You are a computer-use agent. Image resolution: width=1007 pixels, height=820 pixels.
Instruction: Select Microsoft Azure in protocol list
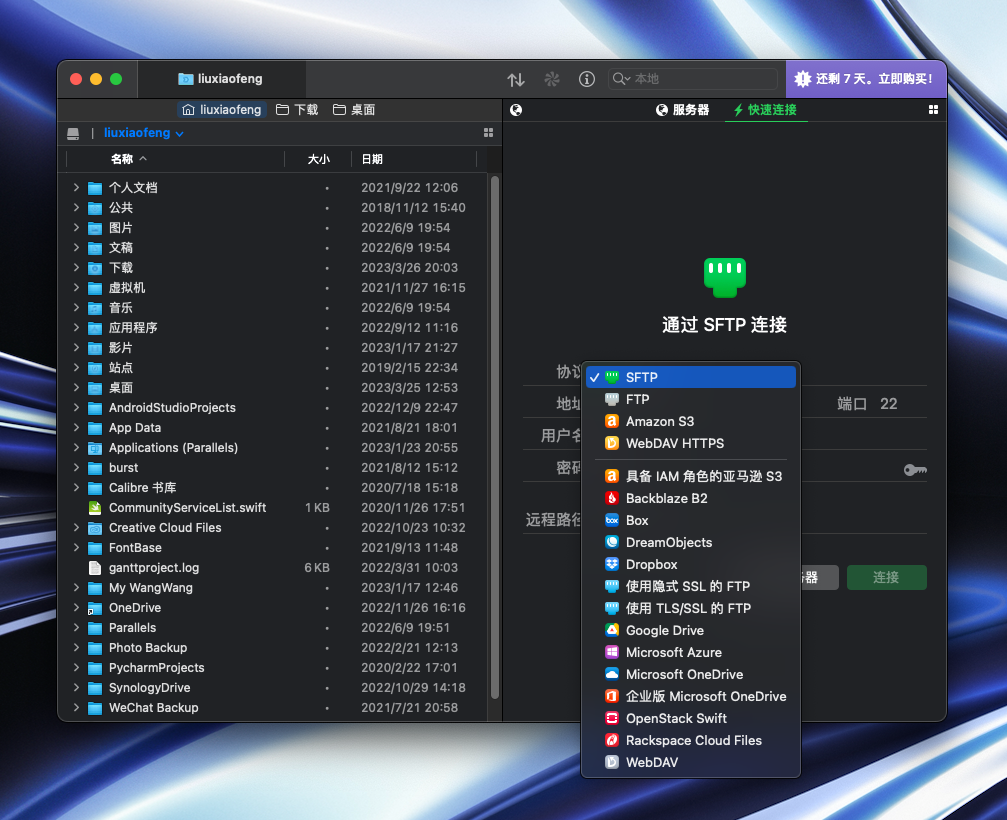(x=691, y=652)
